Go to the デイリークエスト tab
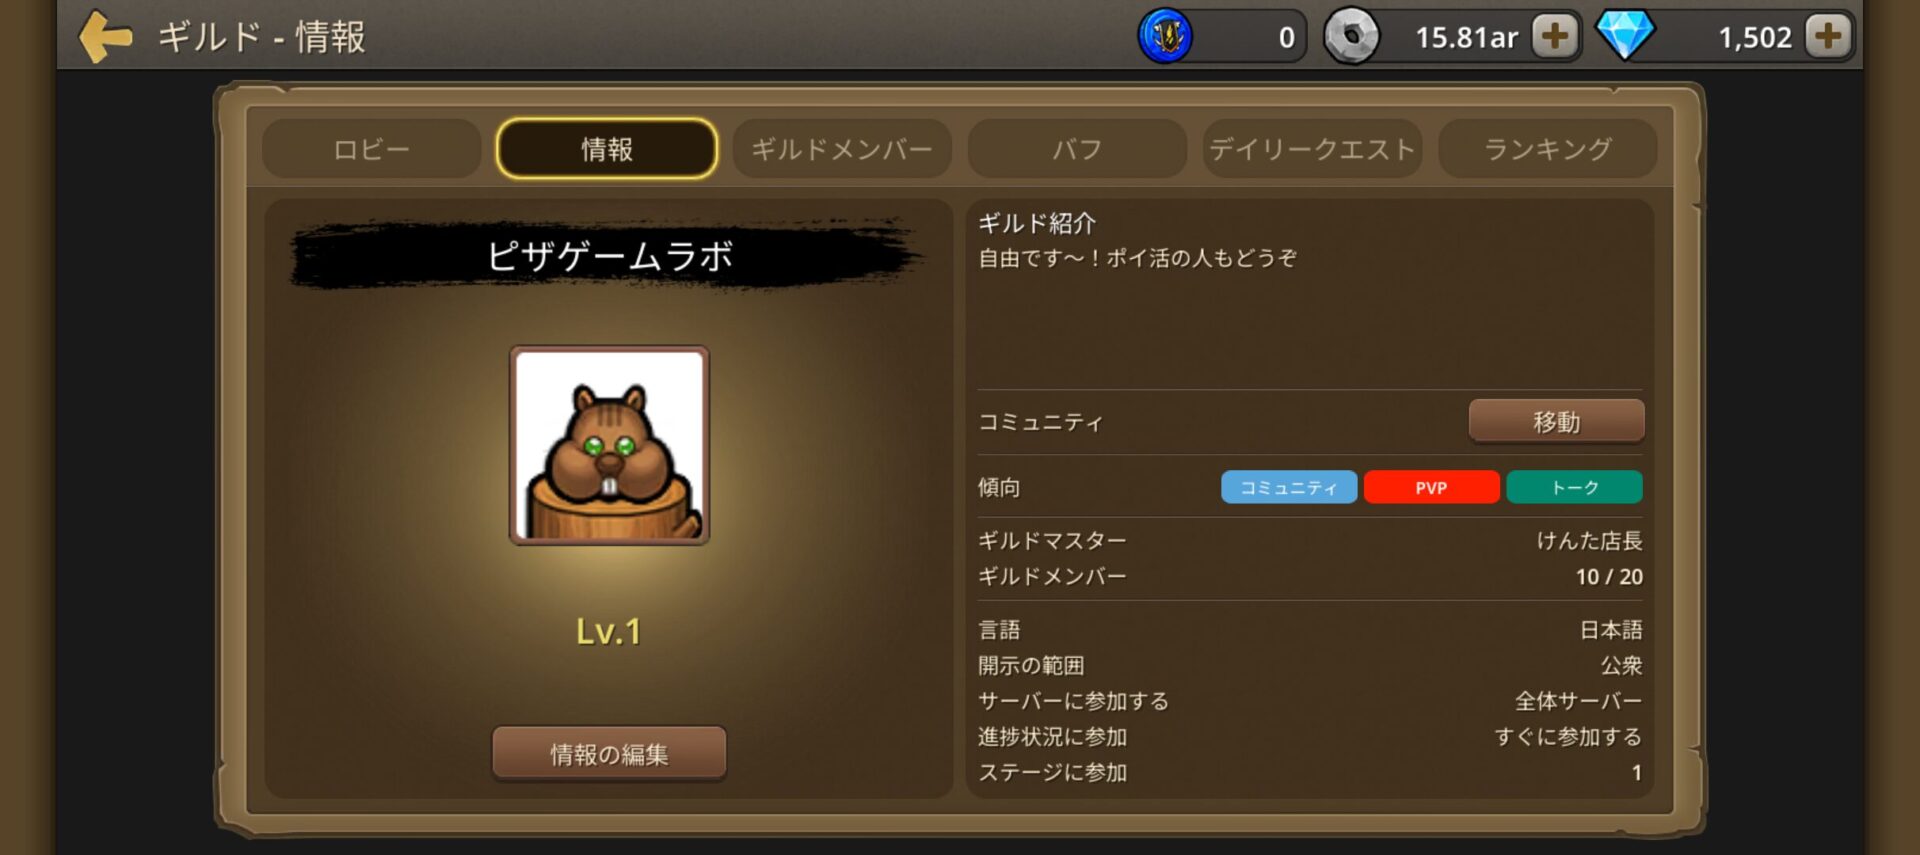The height and width of the screenshot is (855, 1920). click(1312, 149)
